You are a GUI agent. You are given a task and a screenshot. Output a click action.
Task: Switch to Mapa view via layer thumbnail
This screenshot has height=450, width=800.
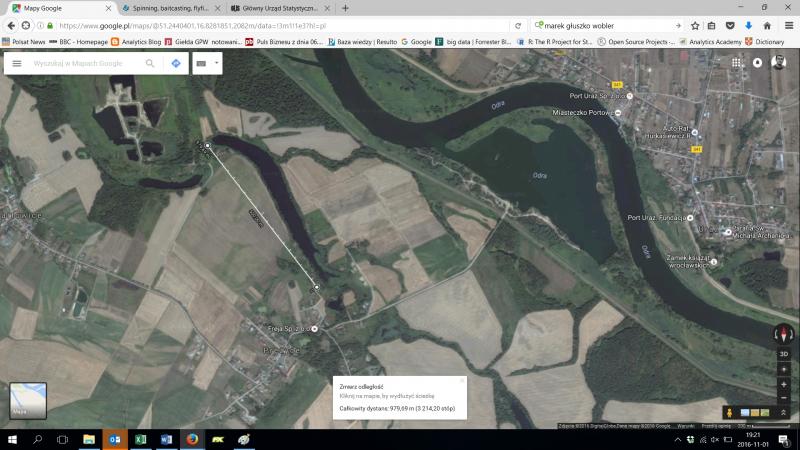point(27,400)
